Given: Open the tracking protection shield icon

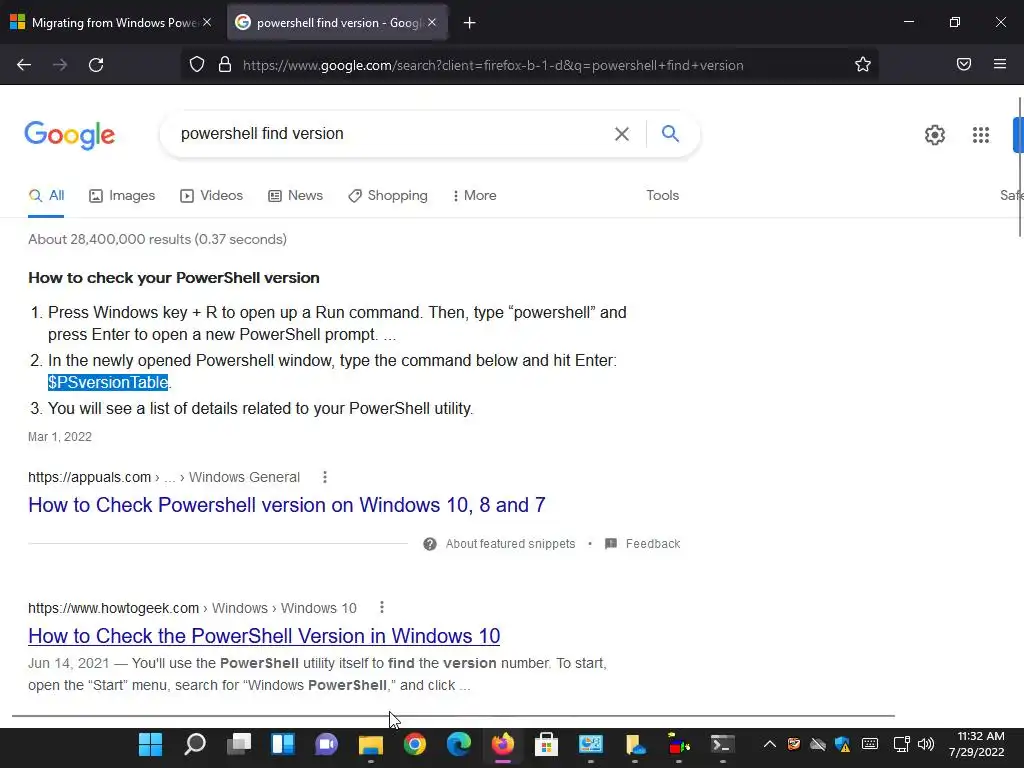Looking at the screenshot, I should pyautogui.click(x=197, y=65).
